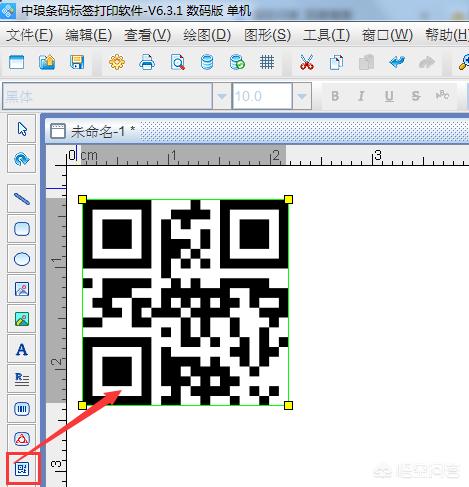Open the 文件(F) menu

(29, 35)
